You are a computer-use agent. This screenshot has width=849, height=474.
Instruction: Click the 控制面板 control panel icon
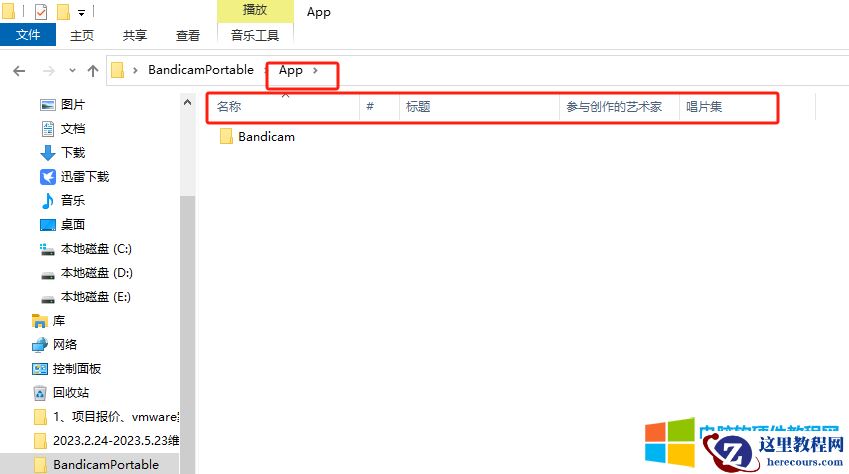(40, 369)
